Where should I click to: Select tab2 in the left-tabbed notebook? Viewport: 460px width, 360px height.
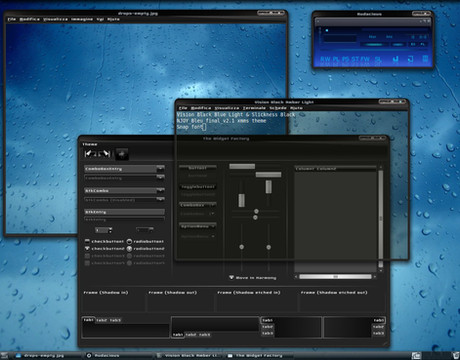tap(267, 327)
